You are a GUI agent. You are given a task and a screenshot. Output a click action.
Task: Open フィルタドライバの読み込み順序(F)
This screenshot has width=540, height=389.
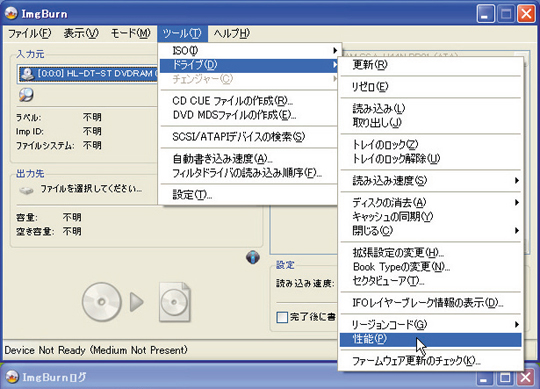click(249, 173)
